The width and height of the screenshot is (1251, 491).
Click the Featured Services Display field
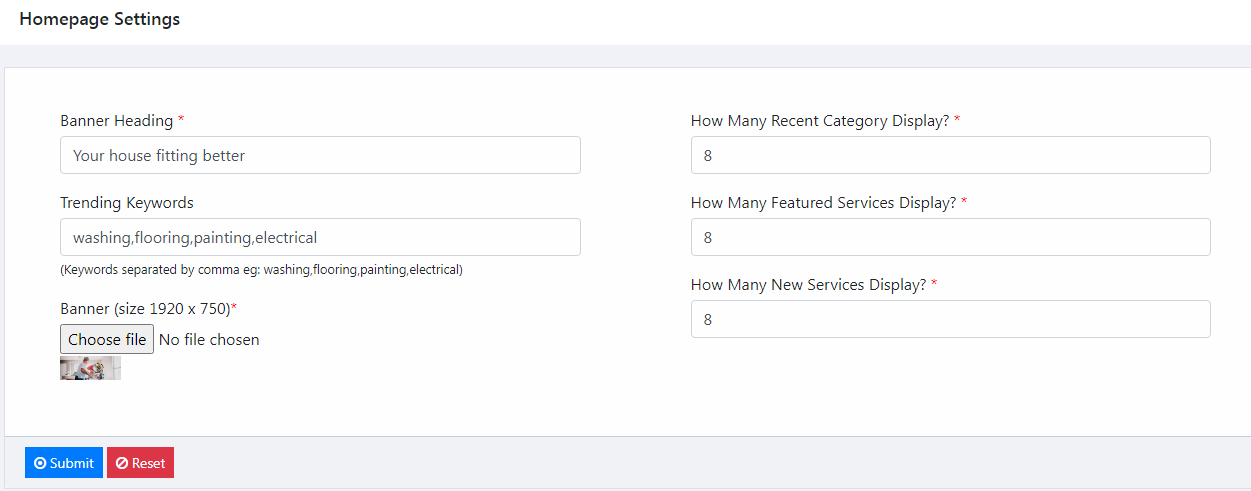point(950,237)
